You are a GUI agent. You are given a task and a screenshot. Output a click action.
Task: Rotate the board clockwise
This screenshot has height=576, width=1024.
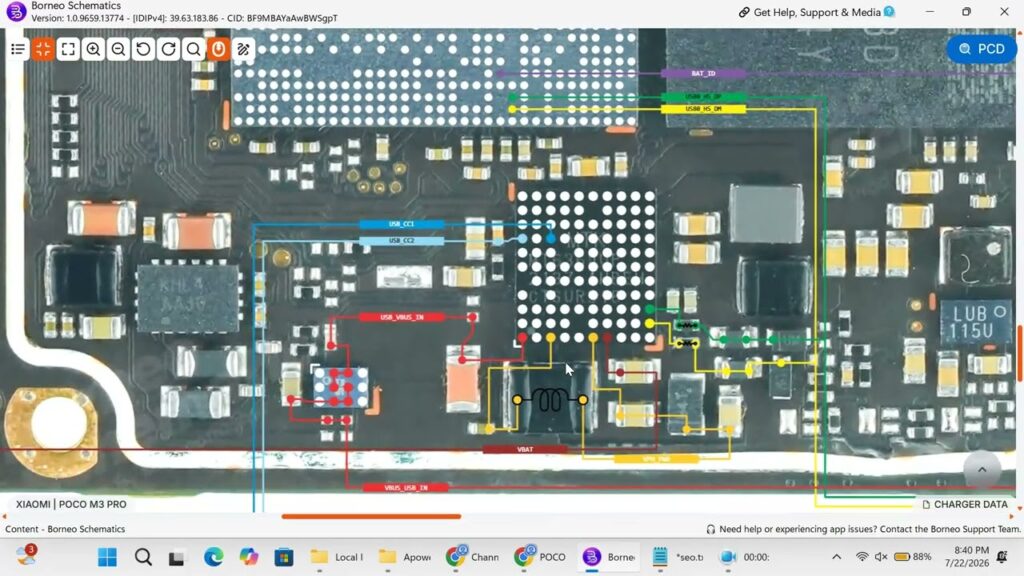pyautogui.click(x=168, y=49)
